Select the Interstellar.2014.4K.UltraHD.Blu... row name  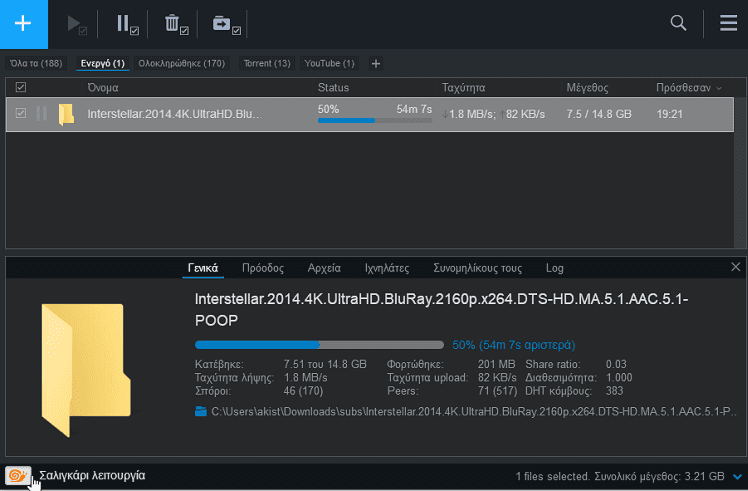point(175,114)
